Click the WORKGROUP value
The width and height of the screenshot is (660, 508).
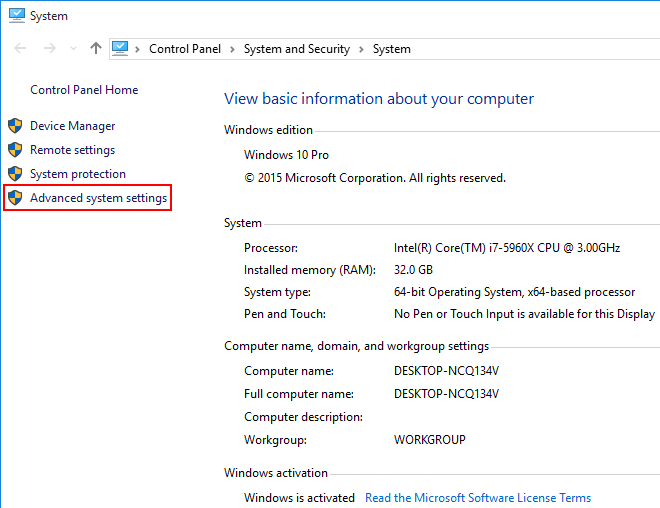click(430, 440)
